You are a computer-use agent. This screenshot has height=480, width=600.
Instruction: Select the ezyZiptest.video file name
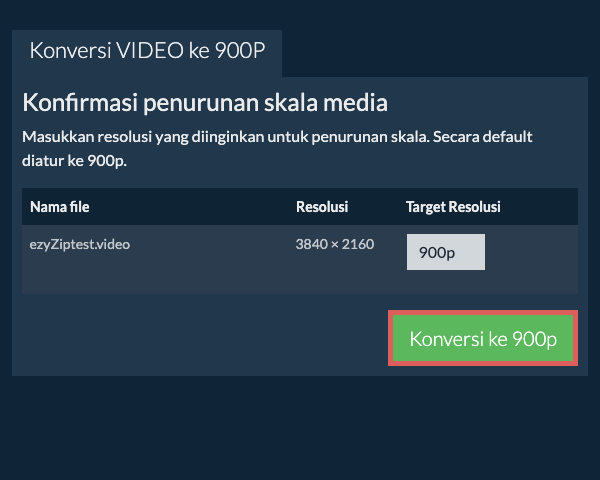pos(80,244)
